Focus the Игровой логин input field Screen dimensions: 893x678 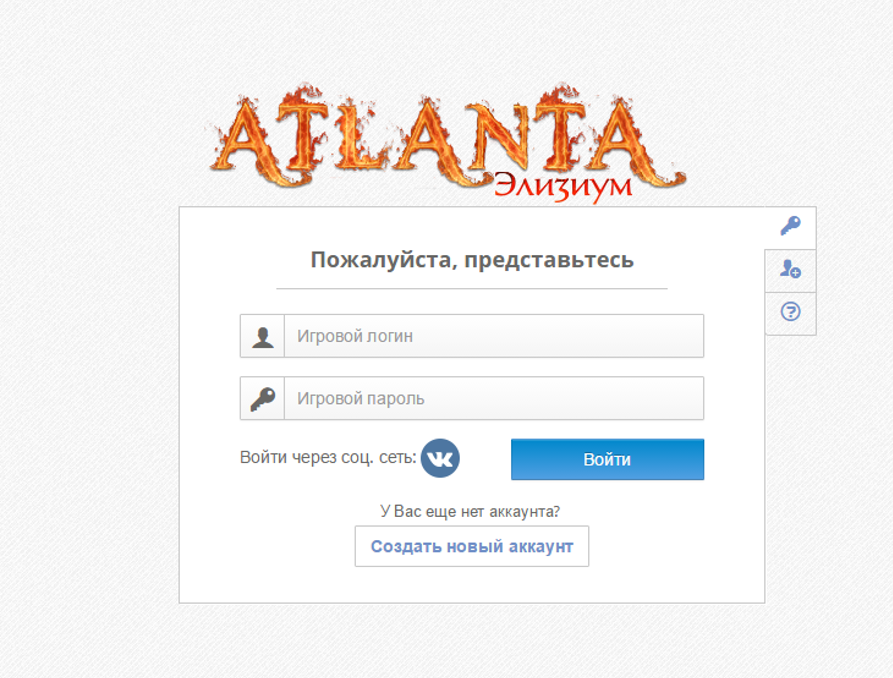click(x=494, y=336)
